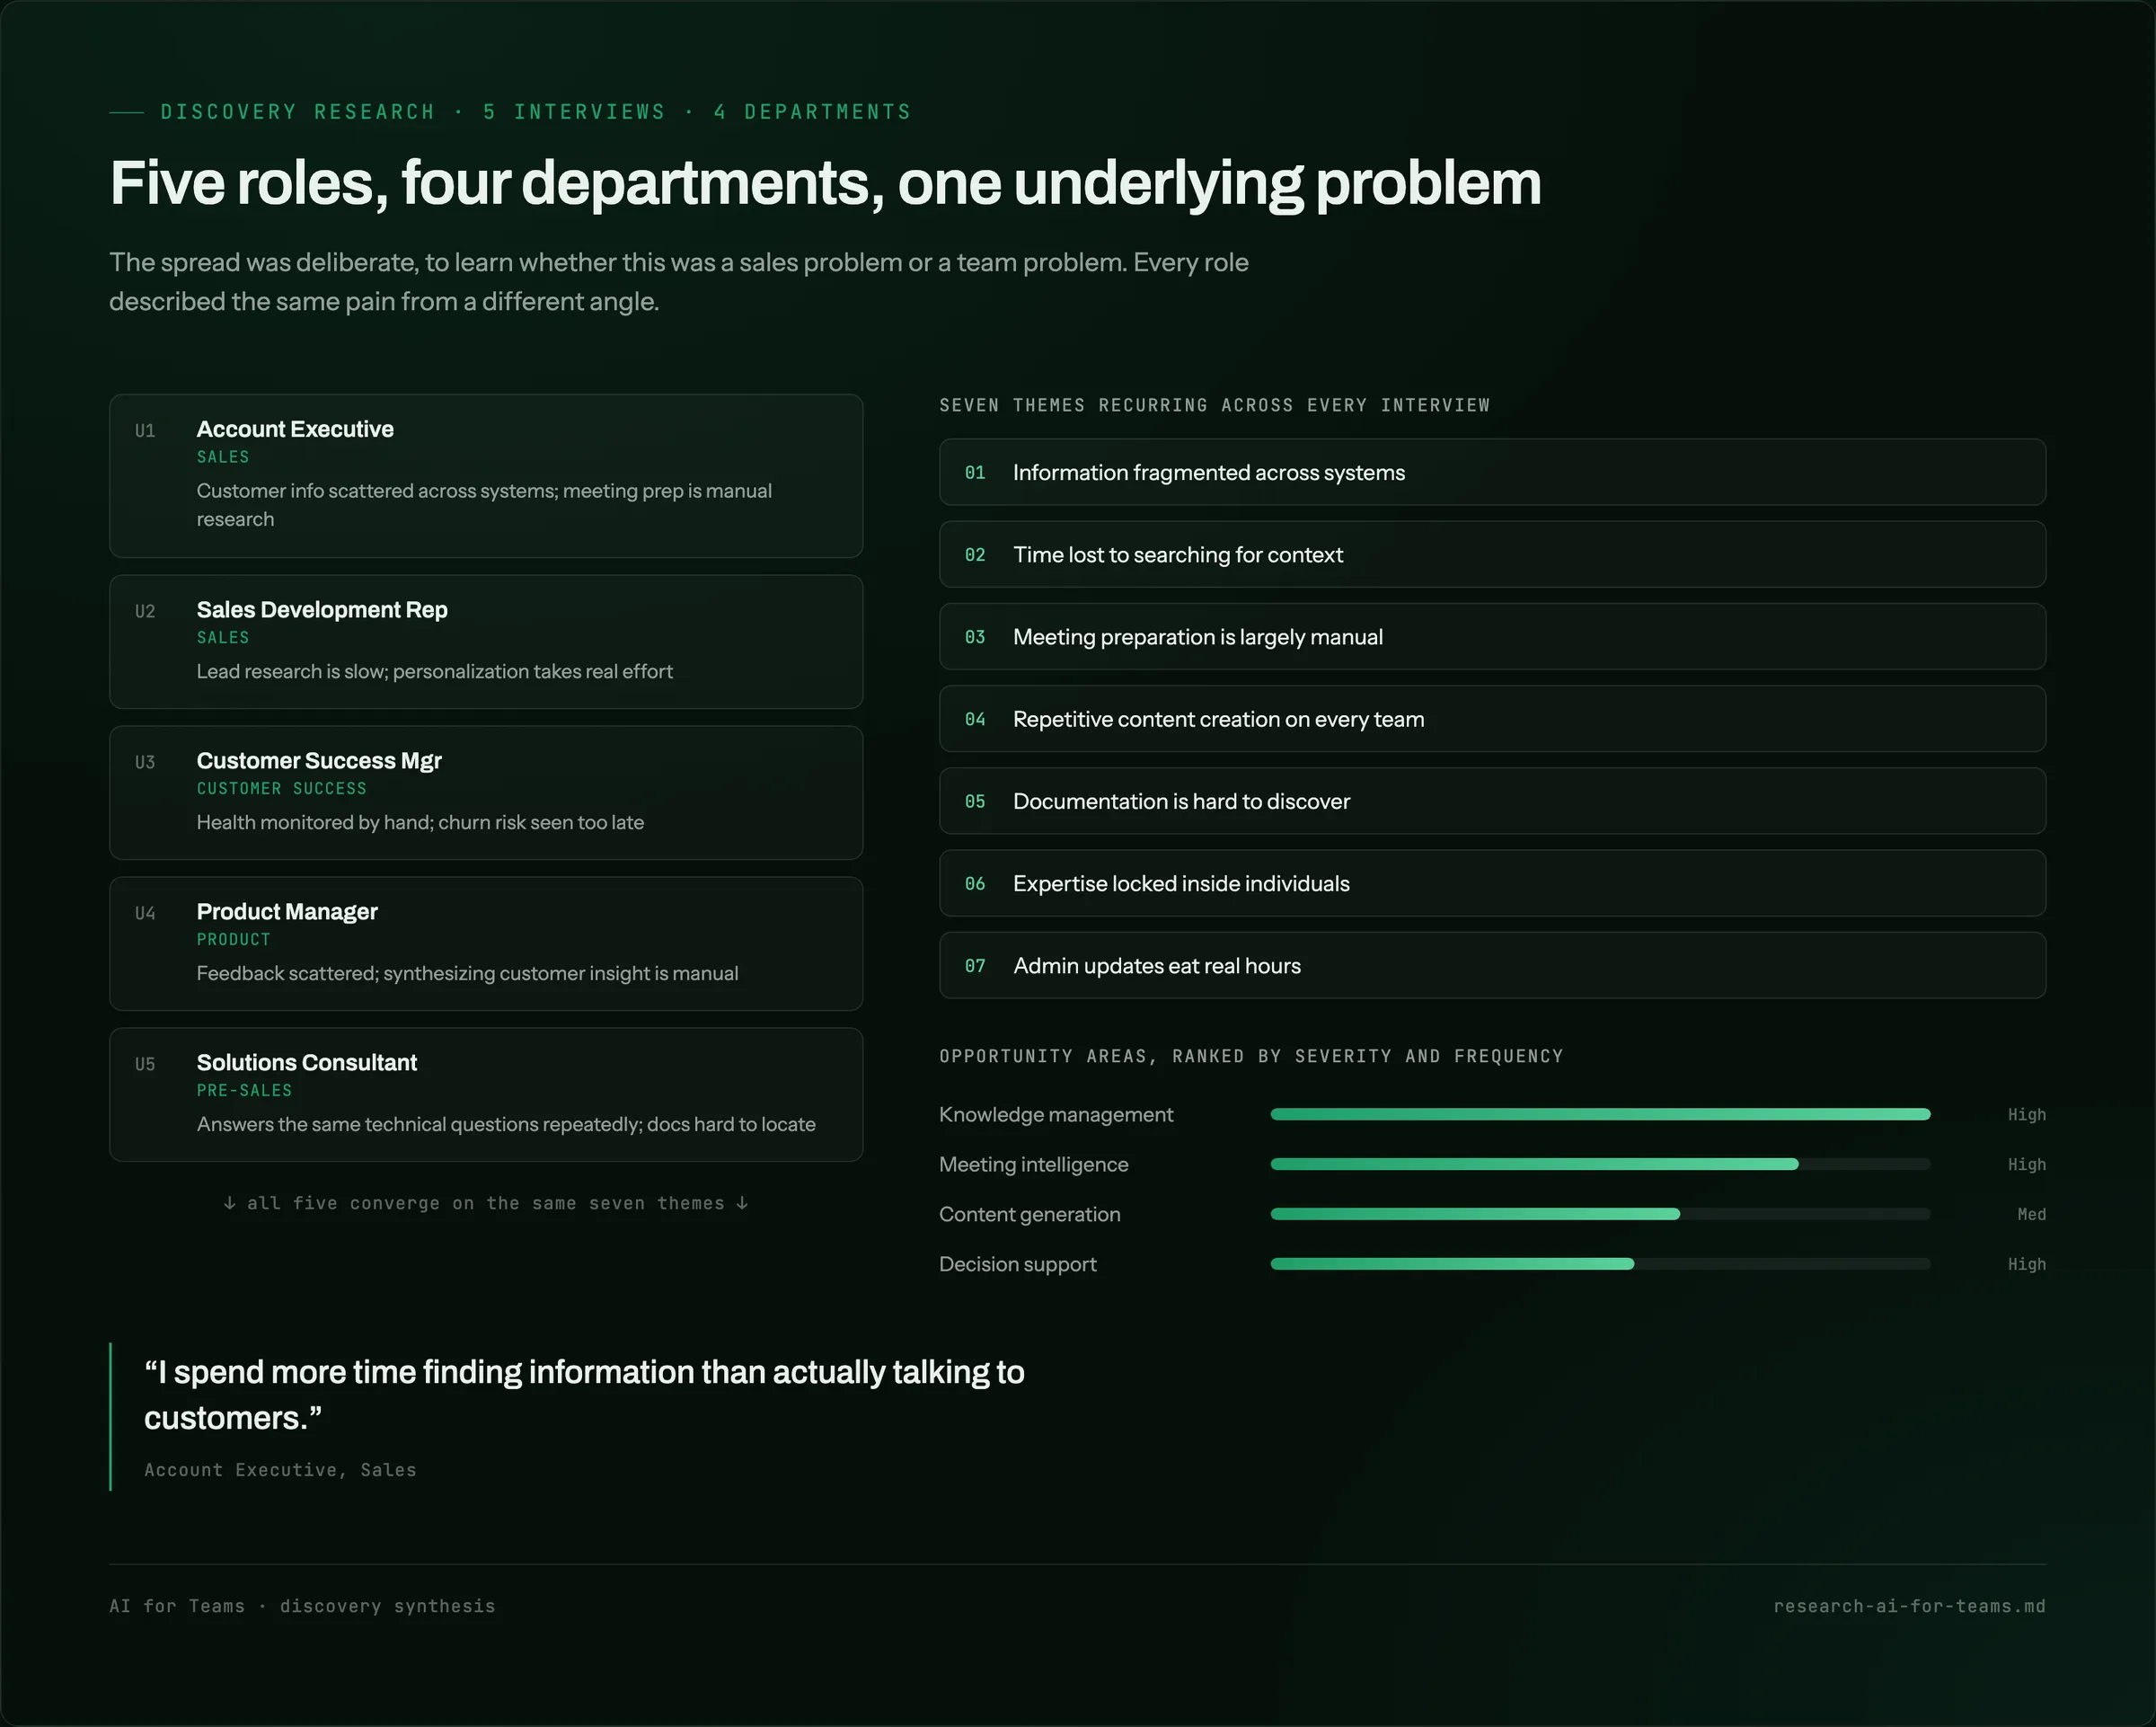Click the OPPORTUNITY AREAS section heading

pos(1251,1057)
